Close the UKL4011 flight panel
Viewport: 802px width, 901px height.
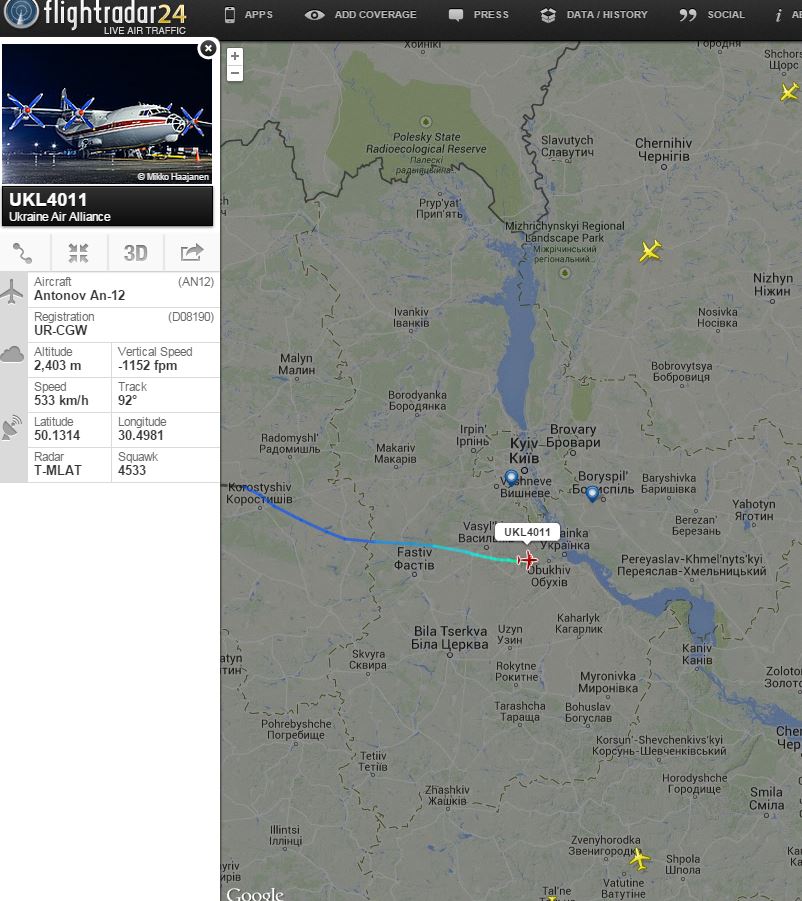pyautogui.click(x=208, y=48)
